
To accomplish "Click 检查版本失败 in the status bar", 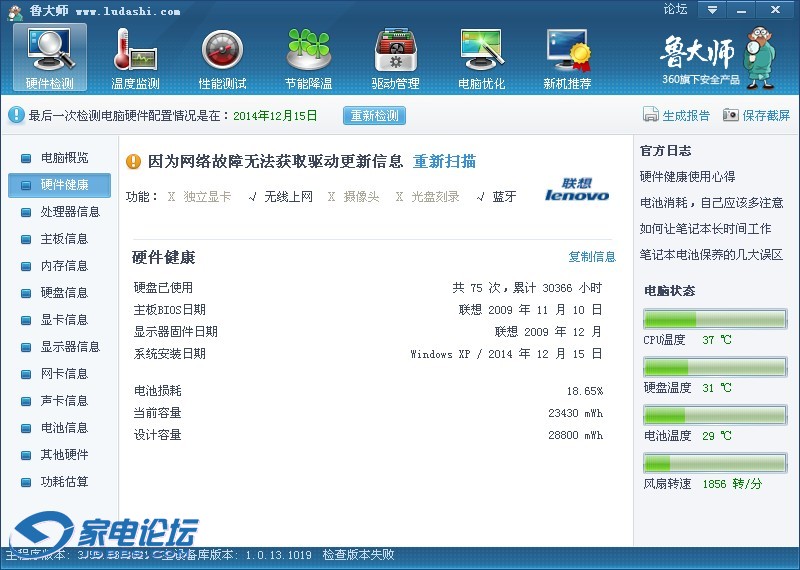I will click(358, 555).
